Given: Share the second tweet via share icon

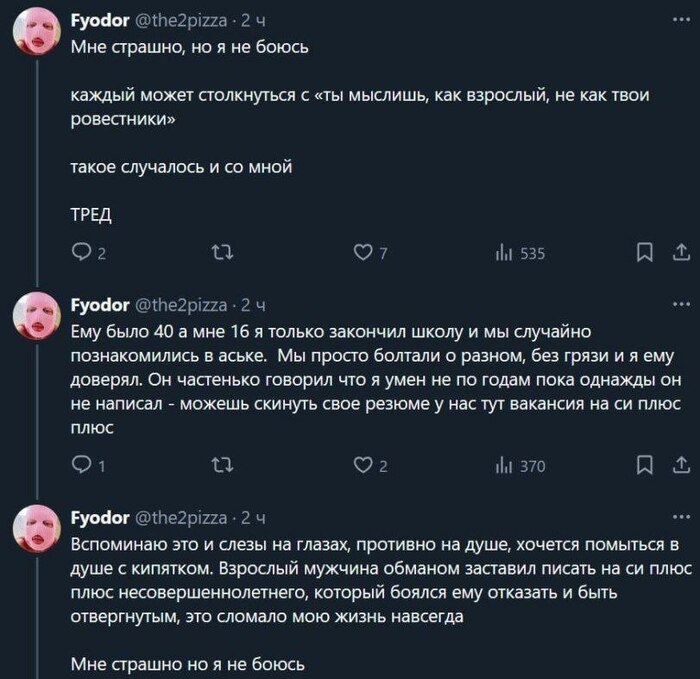Looking at the screenshot, I should click(x=681, y=465).
